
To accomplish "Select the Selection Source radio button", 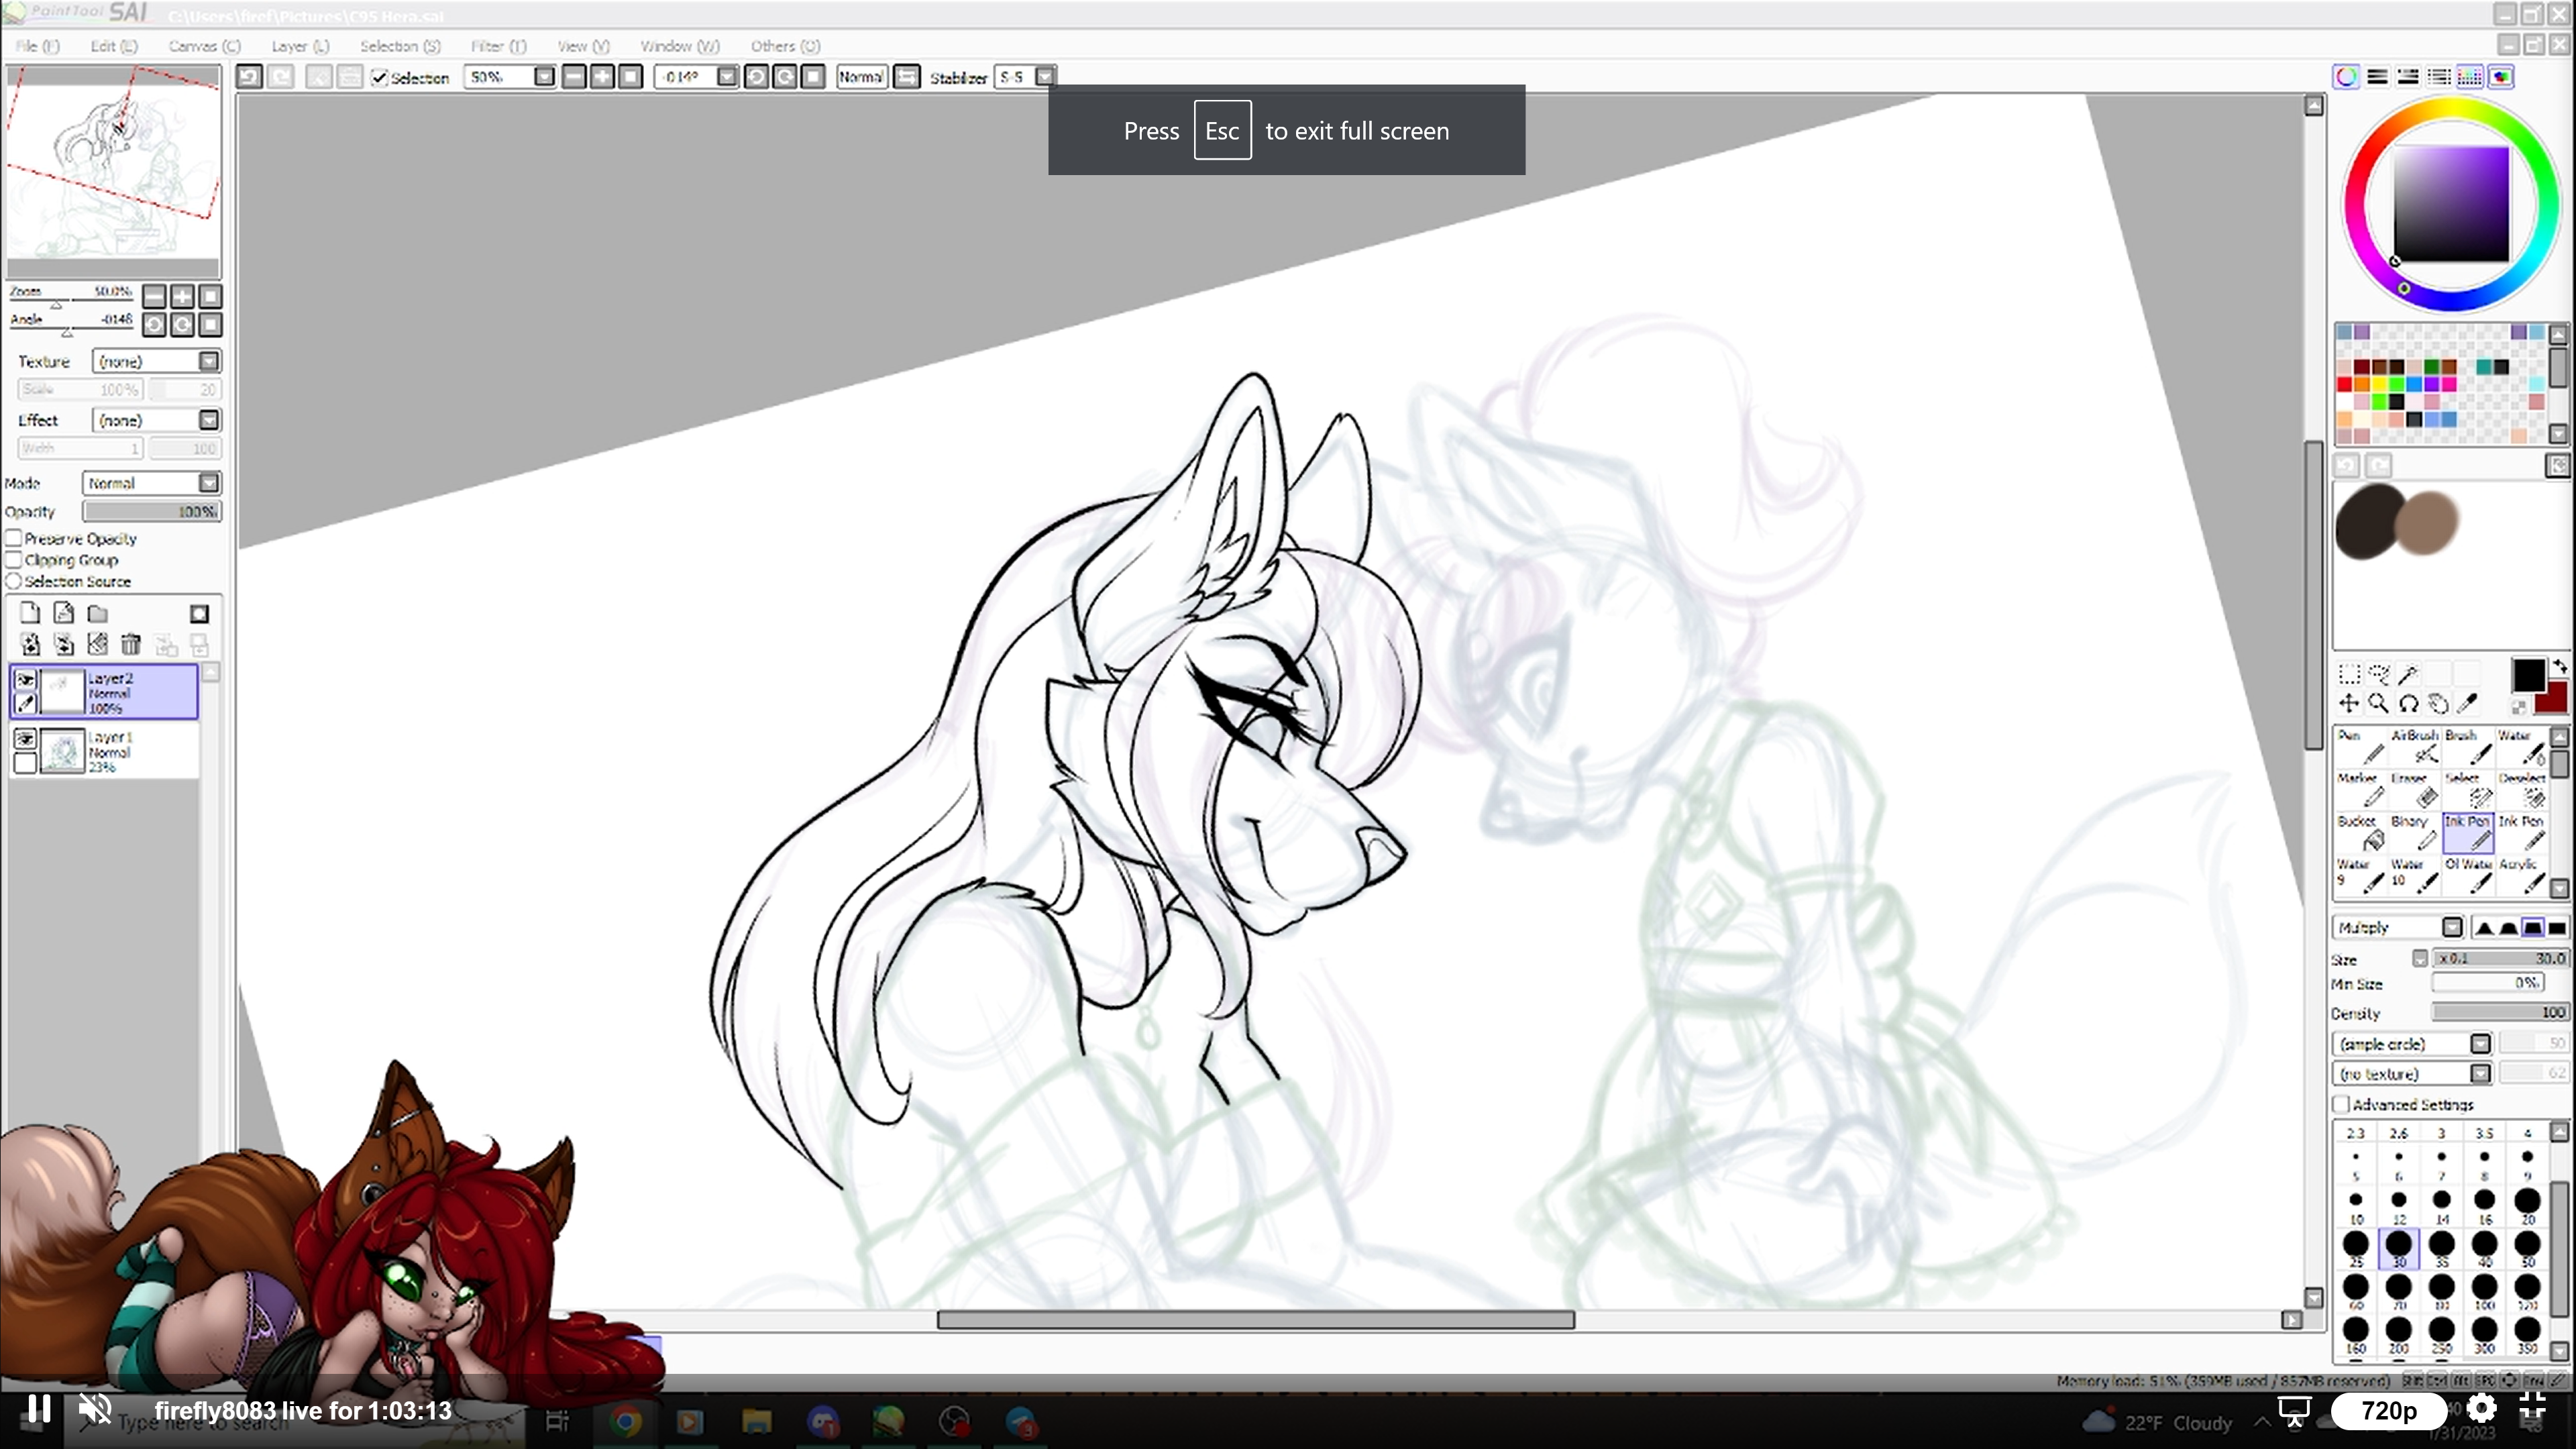I will coord(14,581).
